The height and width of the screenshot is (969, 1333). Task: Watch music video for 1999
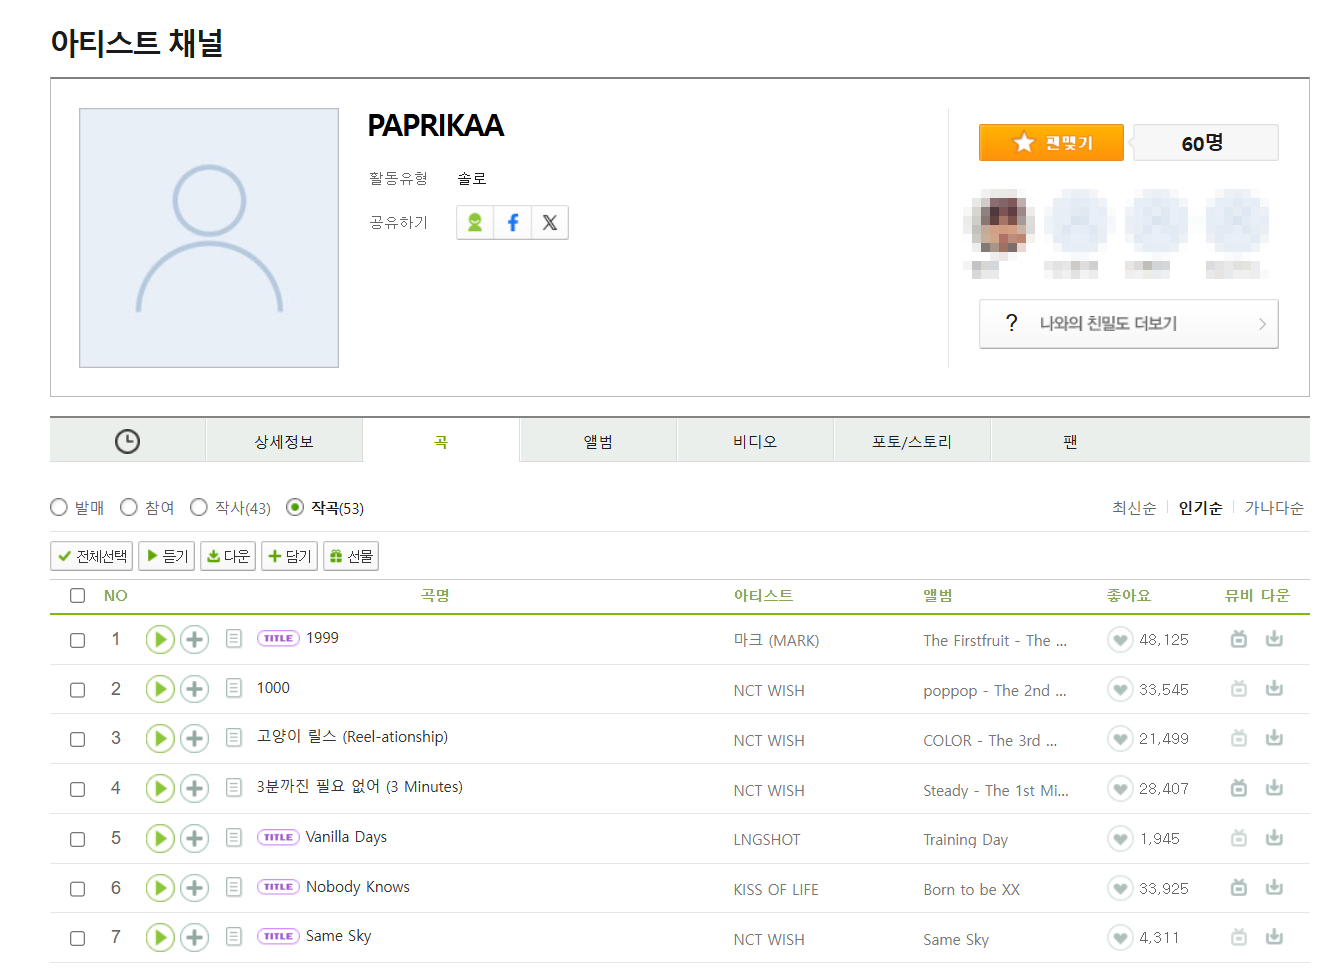point(1238,639)
